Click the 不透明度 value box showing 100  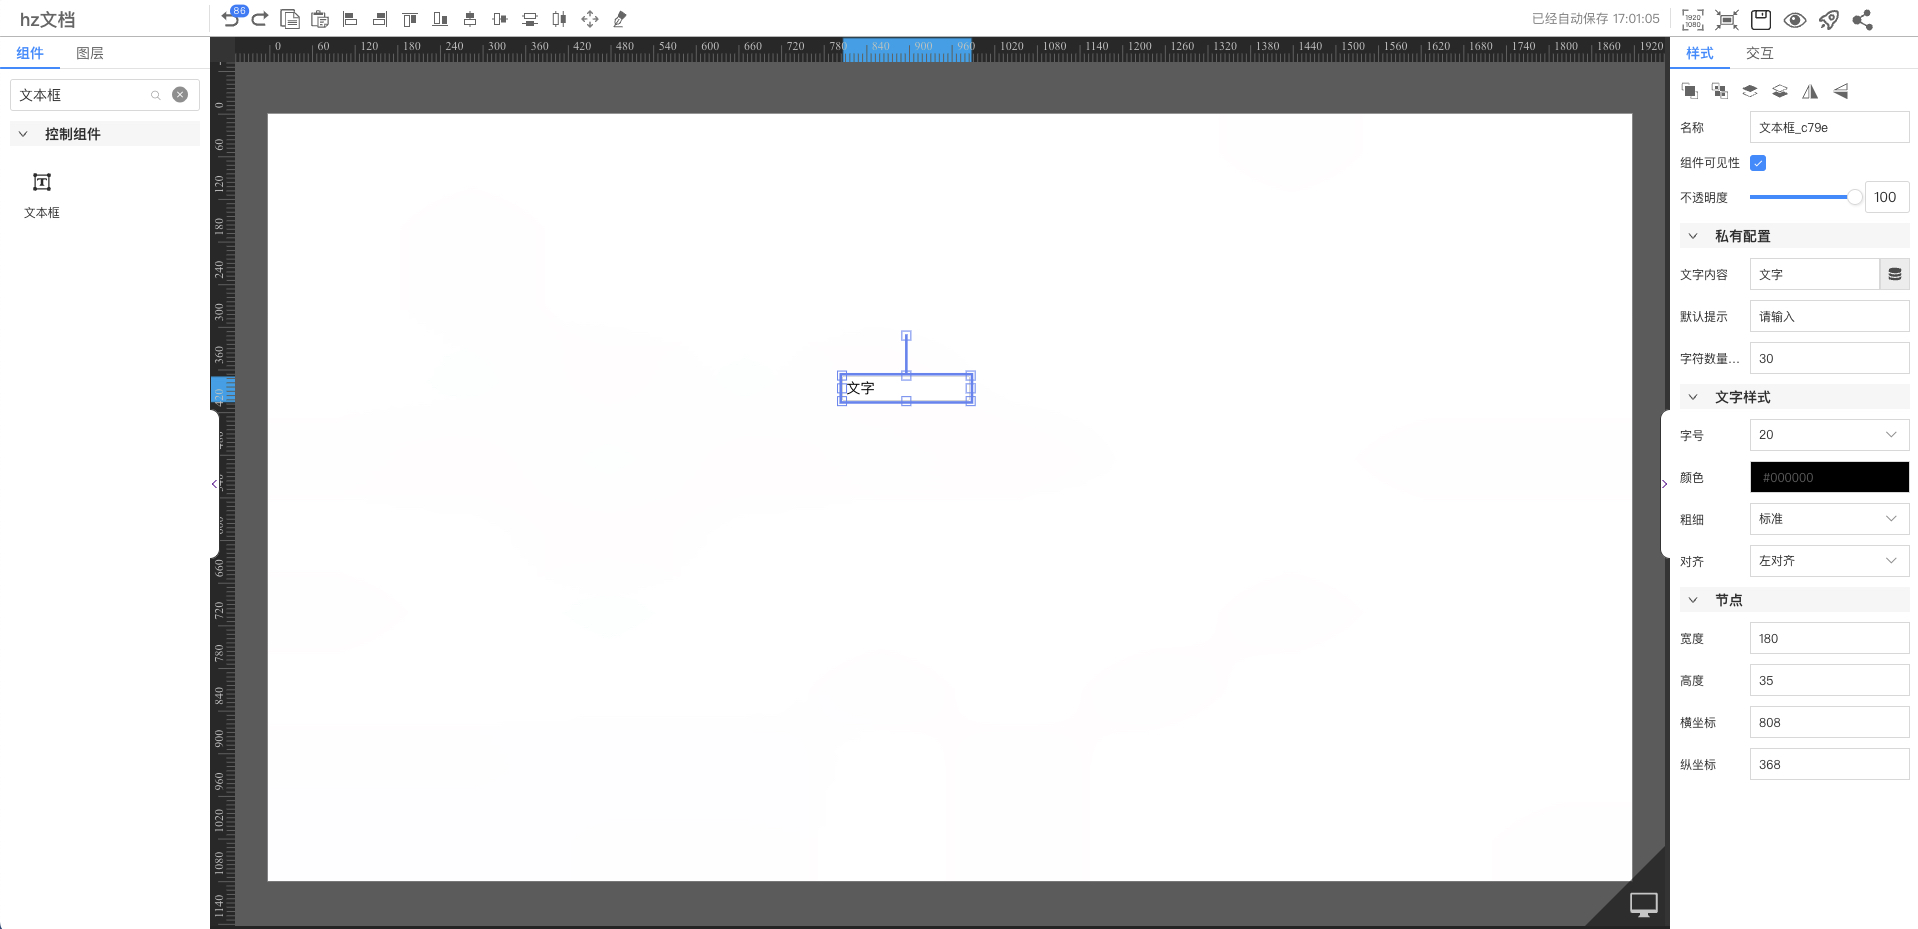(x=1887, y=197)
